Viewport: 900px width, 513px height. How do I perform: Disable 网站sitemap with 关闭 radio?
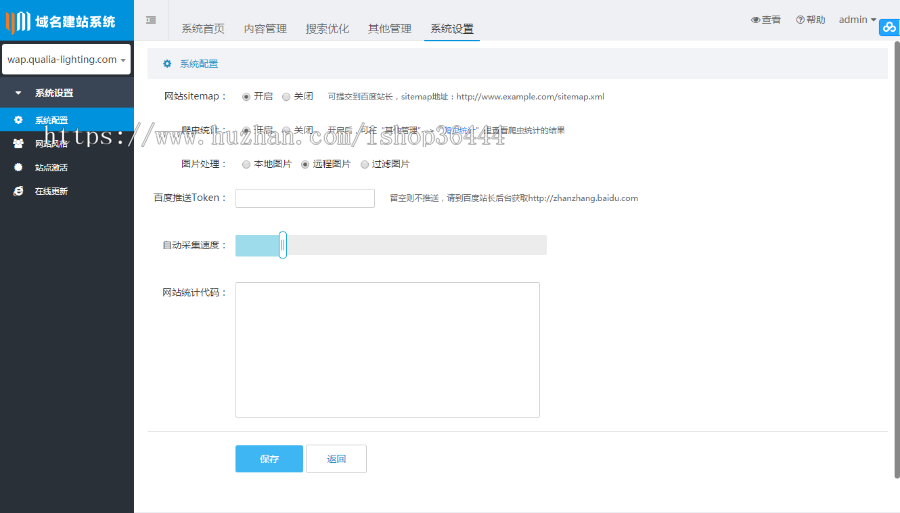[286, 97]
